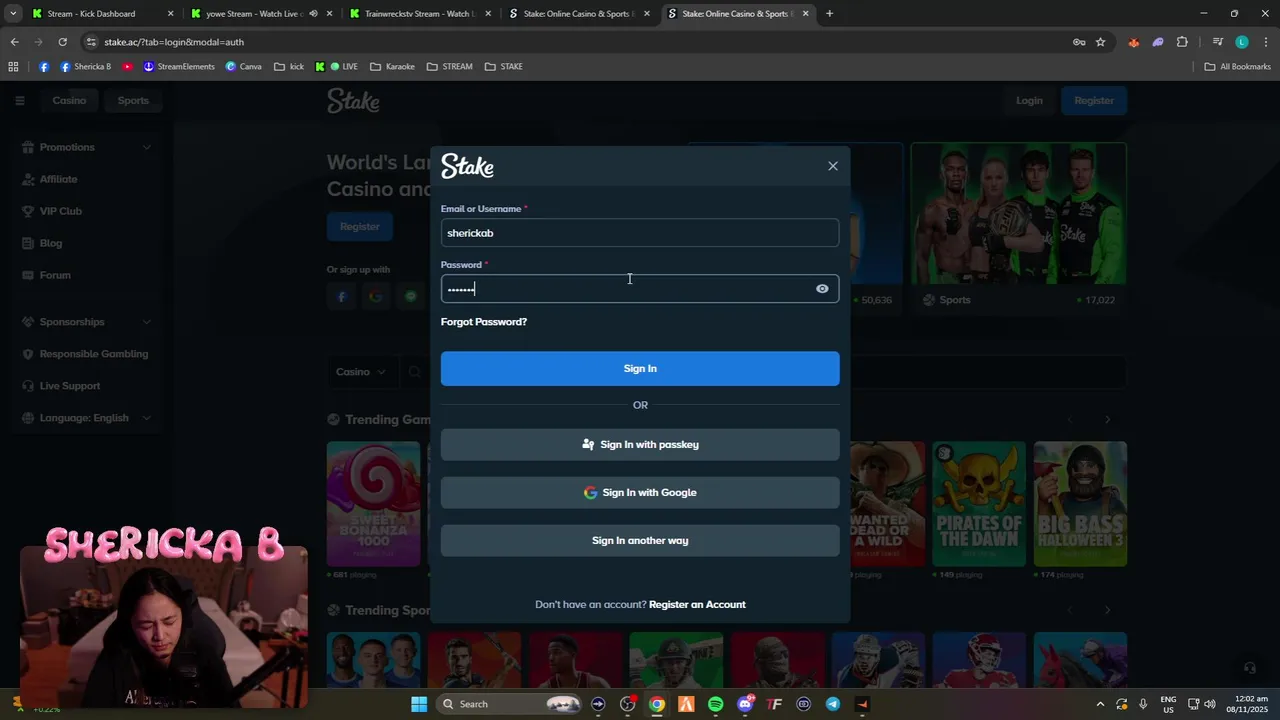Open the password manager key icon
Screen dimensions: 1280x720
(x=1079, y=42)
